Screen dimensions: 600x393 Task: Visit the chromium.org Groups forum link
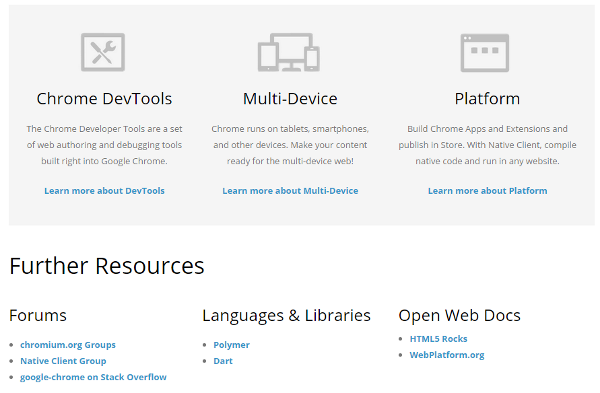coord(68,345)
